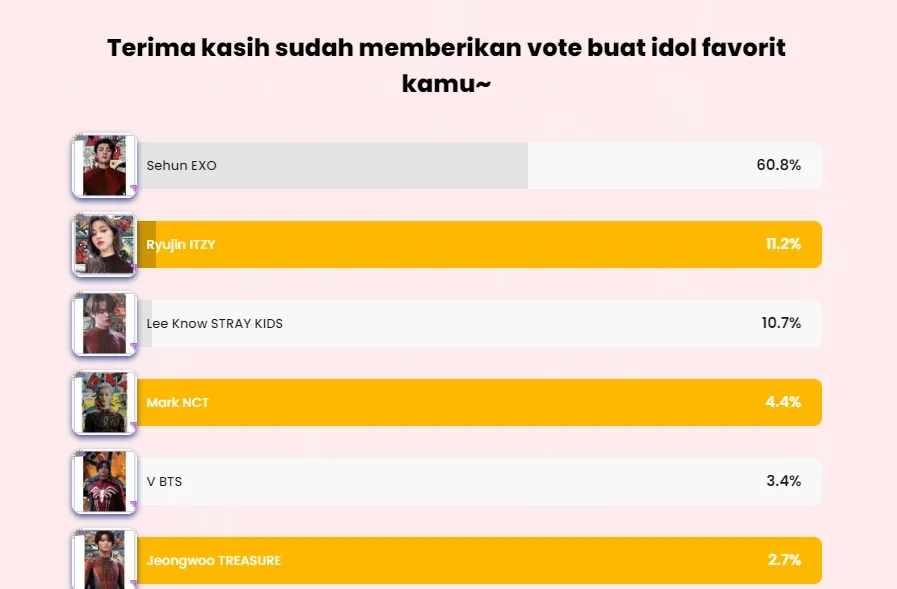
Task: Click the V BTS photo thumbnail
Action: pos(104,481)
